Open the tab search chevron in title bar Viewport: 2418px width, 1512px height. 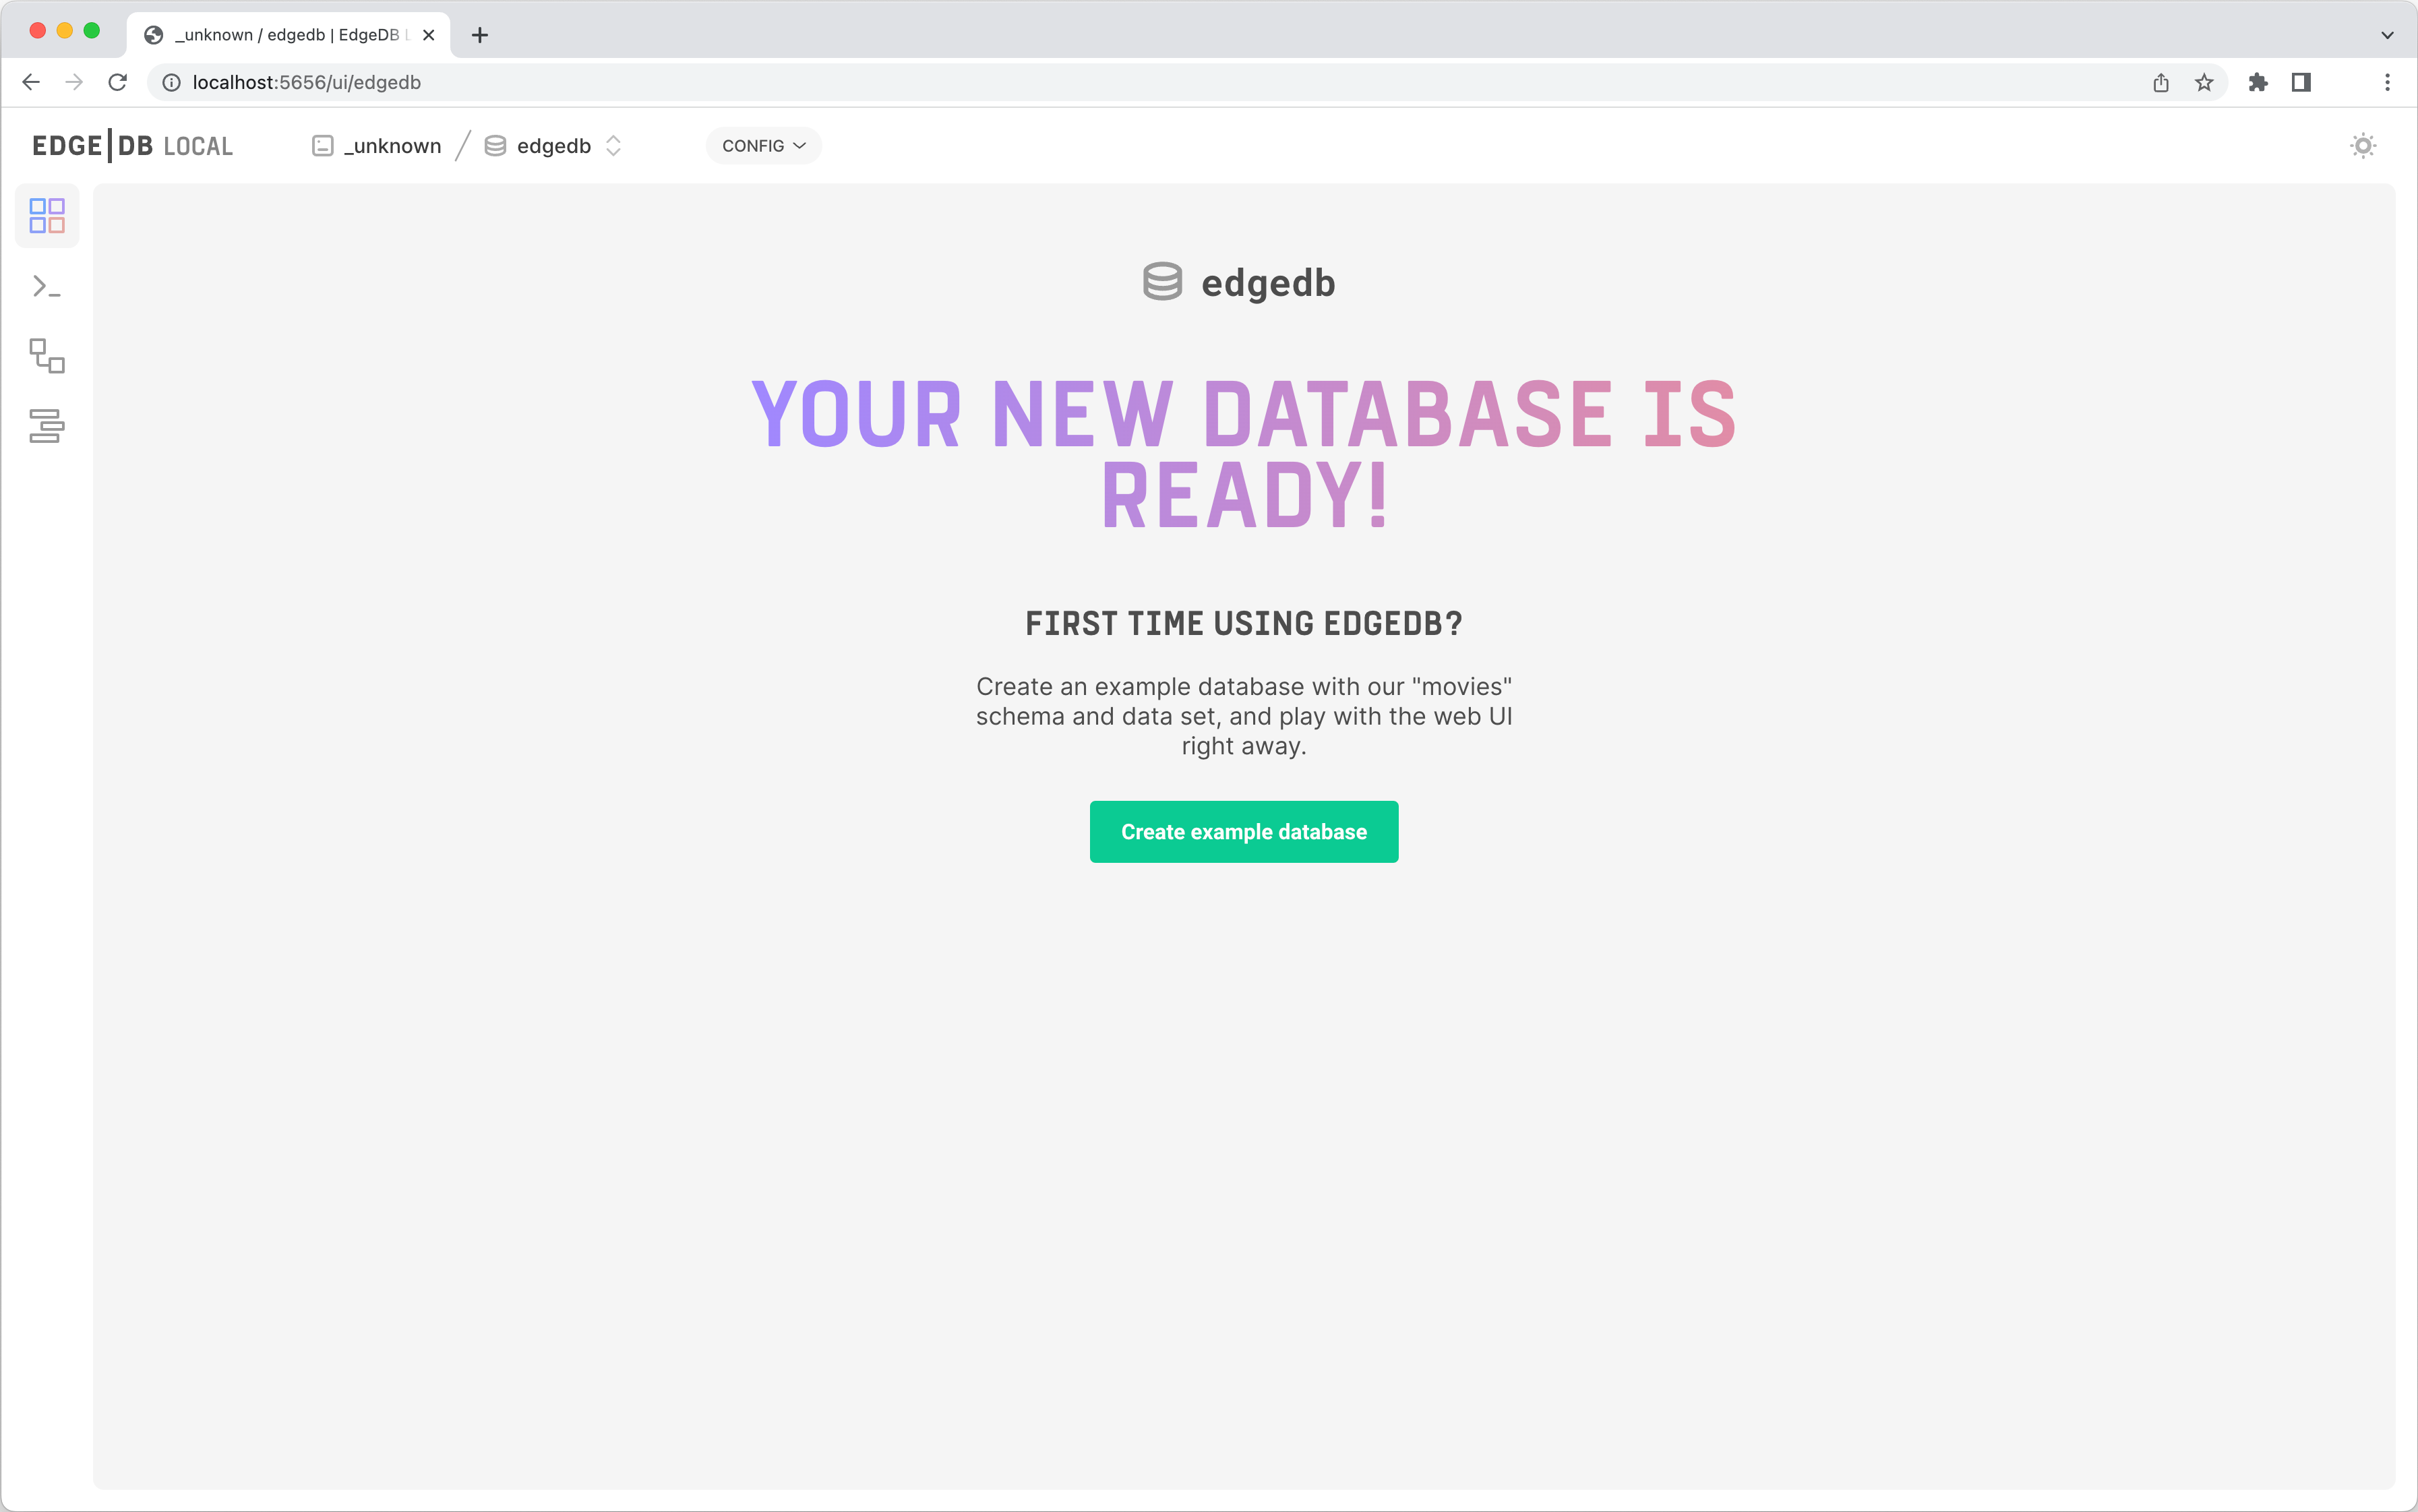tap(2387, 35)
